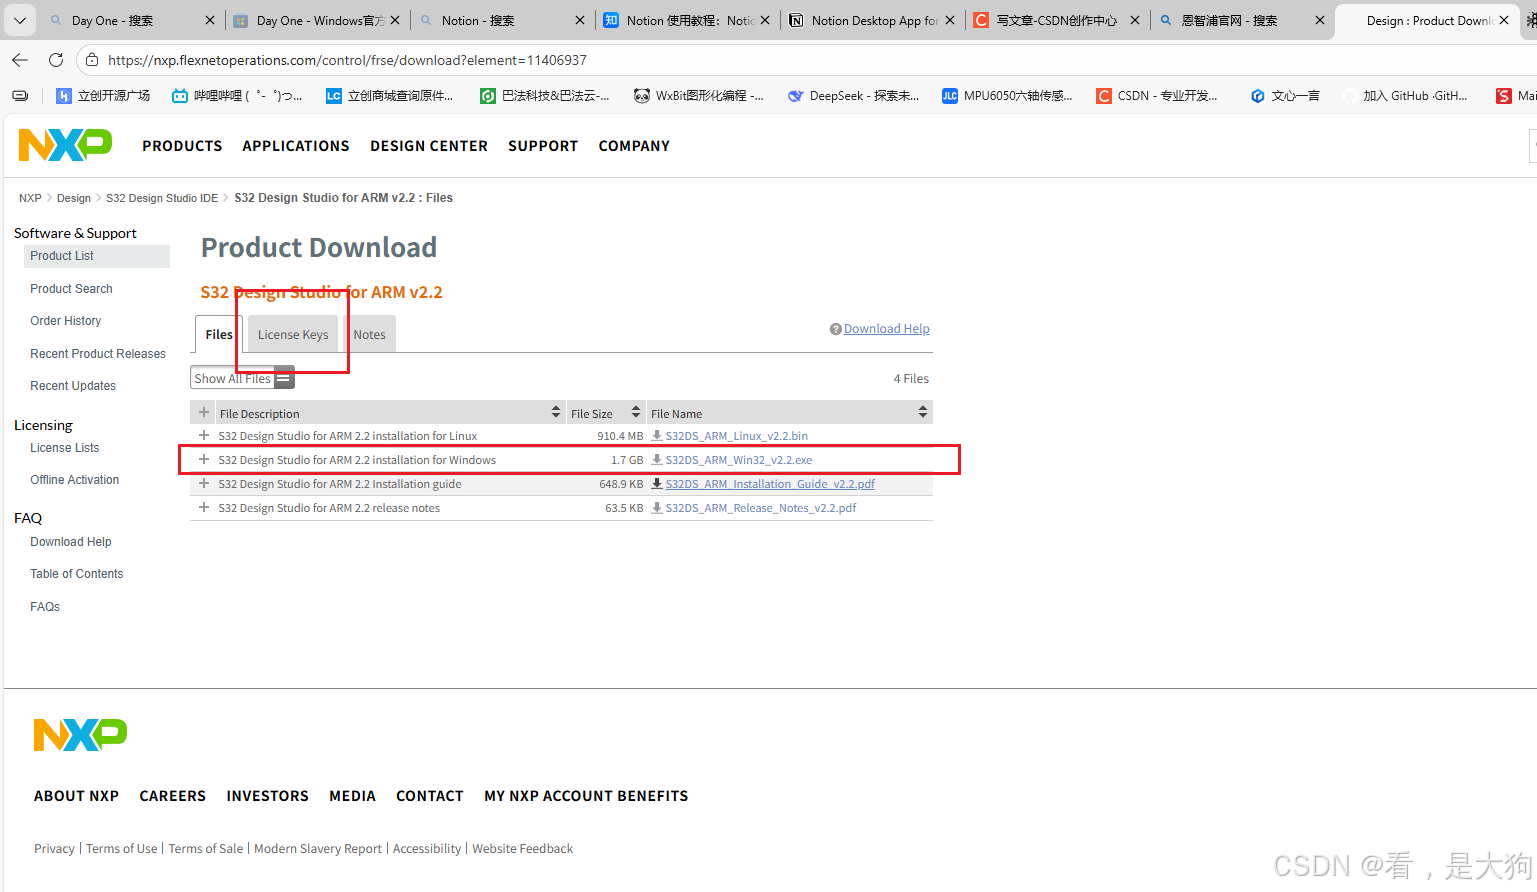The image size is (1537, 892).
Task: Expand the Windows installation row plus
Action: 204,460
